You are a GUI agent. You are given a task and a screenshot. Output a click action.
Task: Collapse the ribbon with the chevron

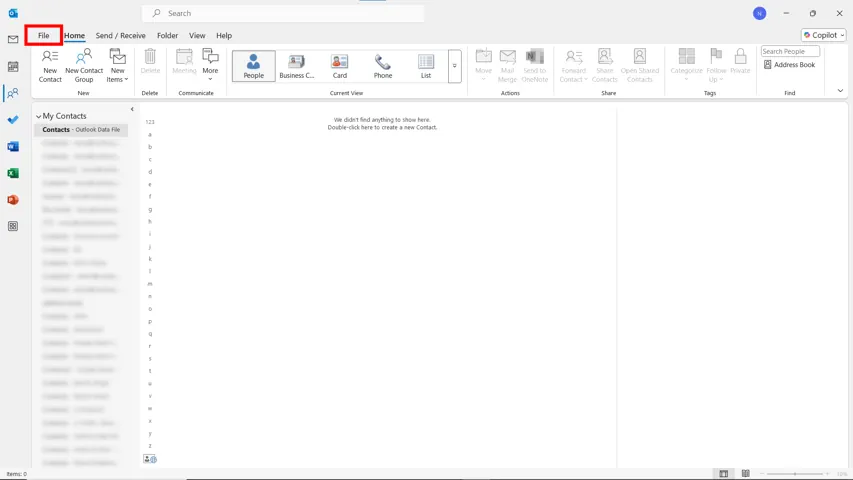840,91
